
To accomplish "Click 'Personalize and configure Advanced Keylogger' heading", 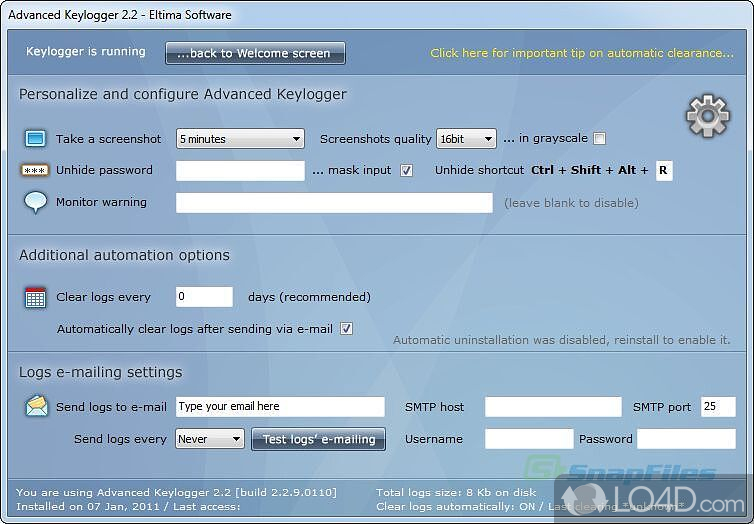I will 183,94.
